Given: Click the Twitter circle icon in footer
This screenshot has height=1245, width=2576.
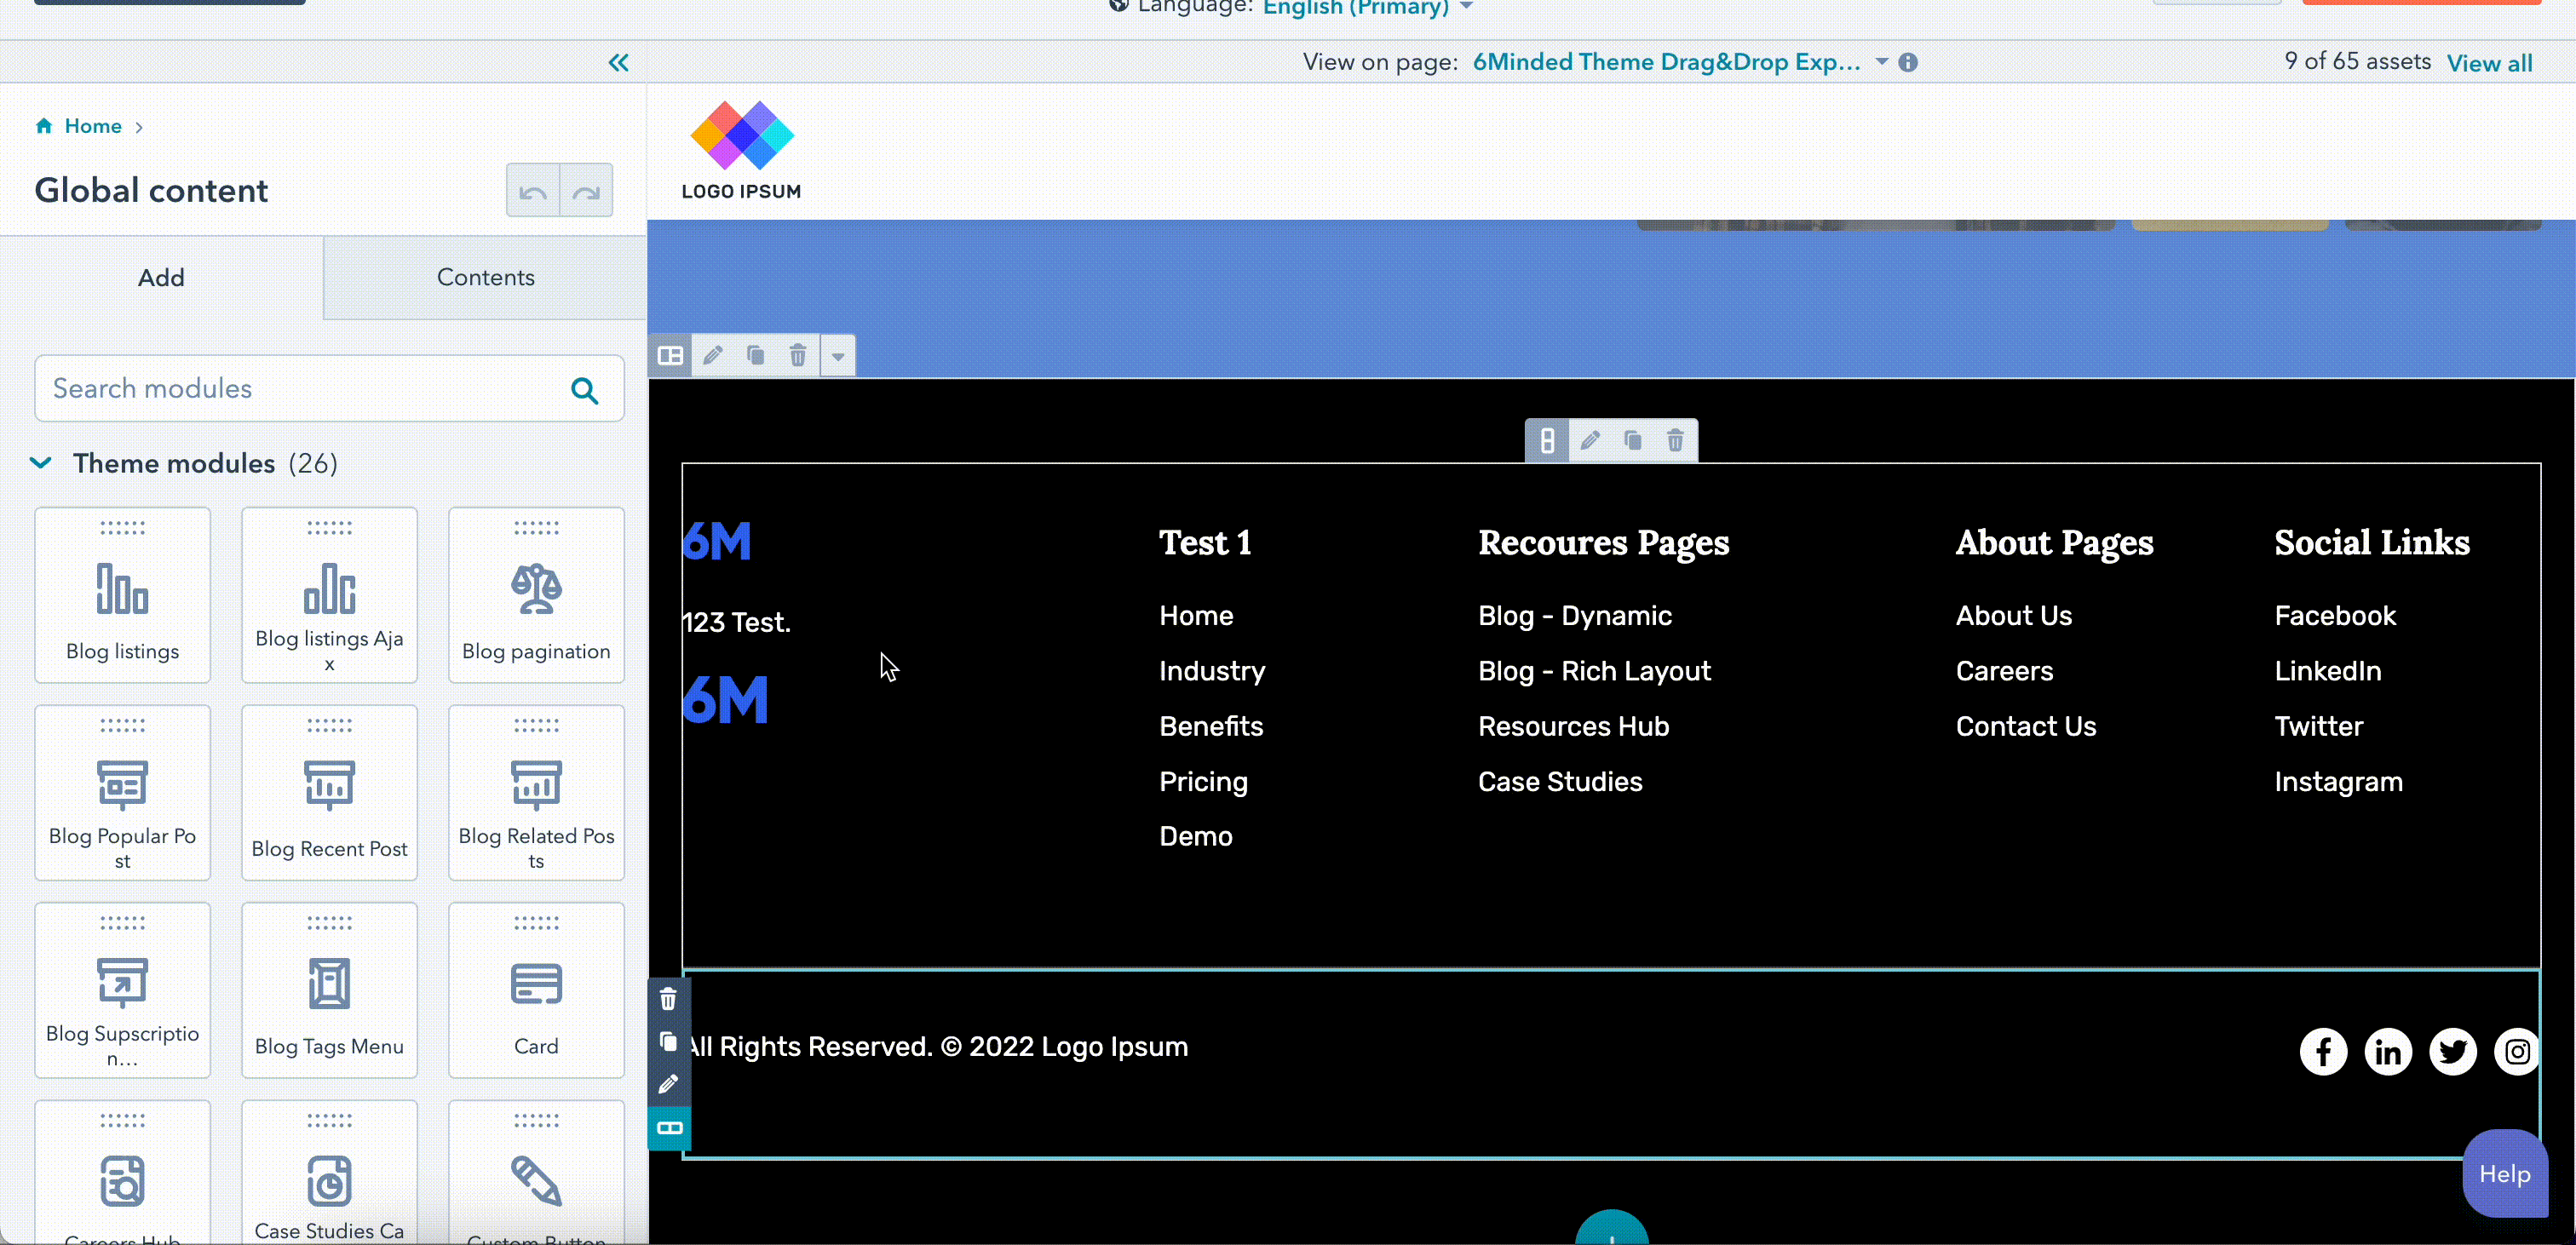Looking at the screenshot, I should (x=2453, y=1052).
